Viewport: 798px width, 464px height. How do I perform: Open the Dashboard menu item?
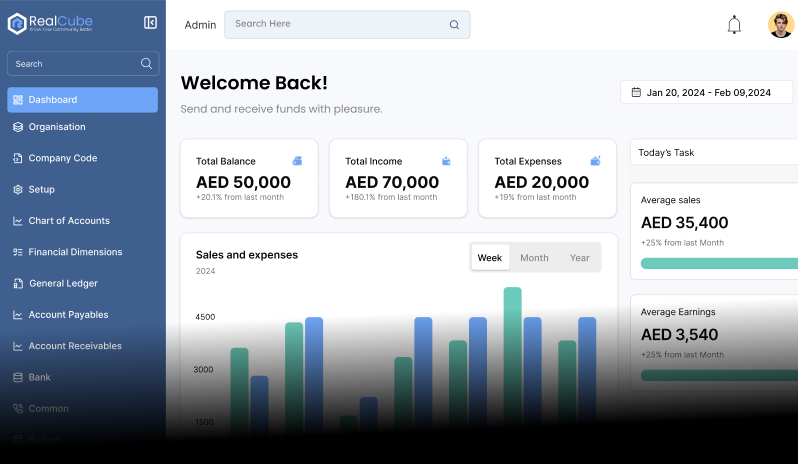82,100
